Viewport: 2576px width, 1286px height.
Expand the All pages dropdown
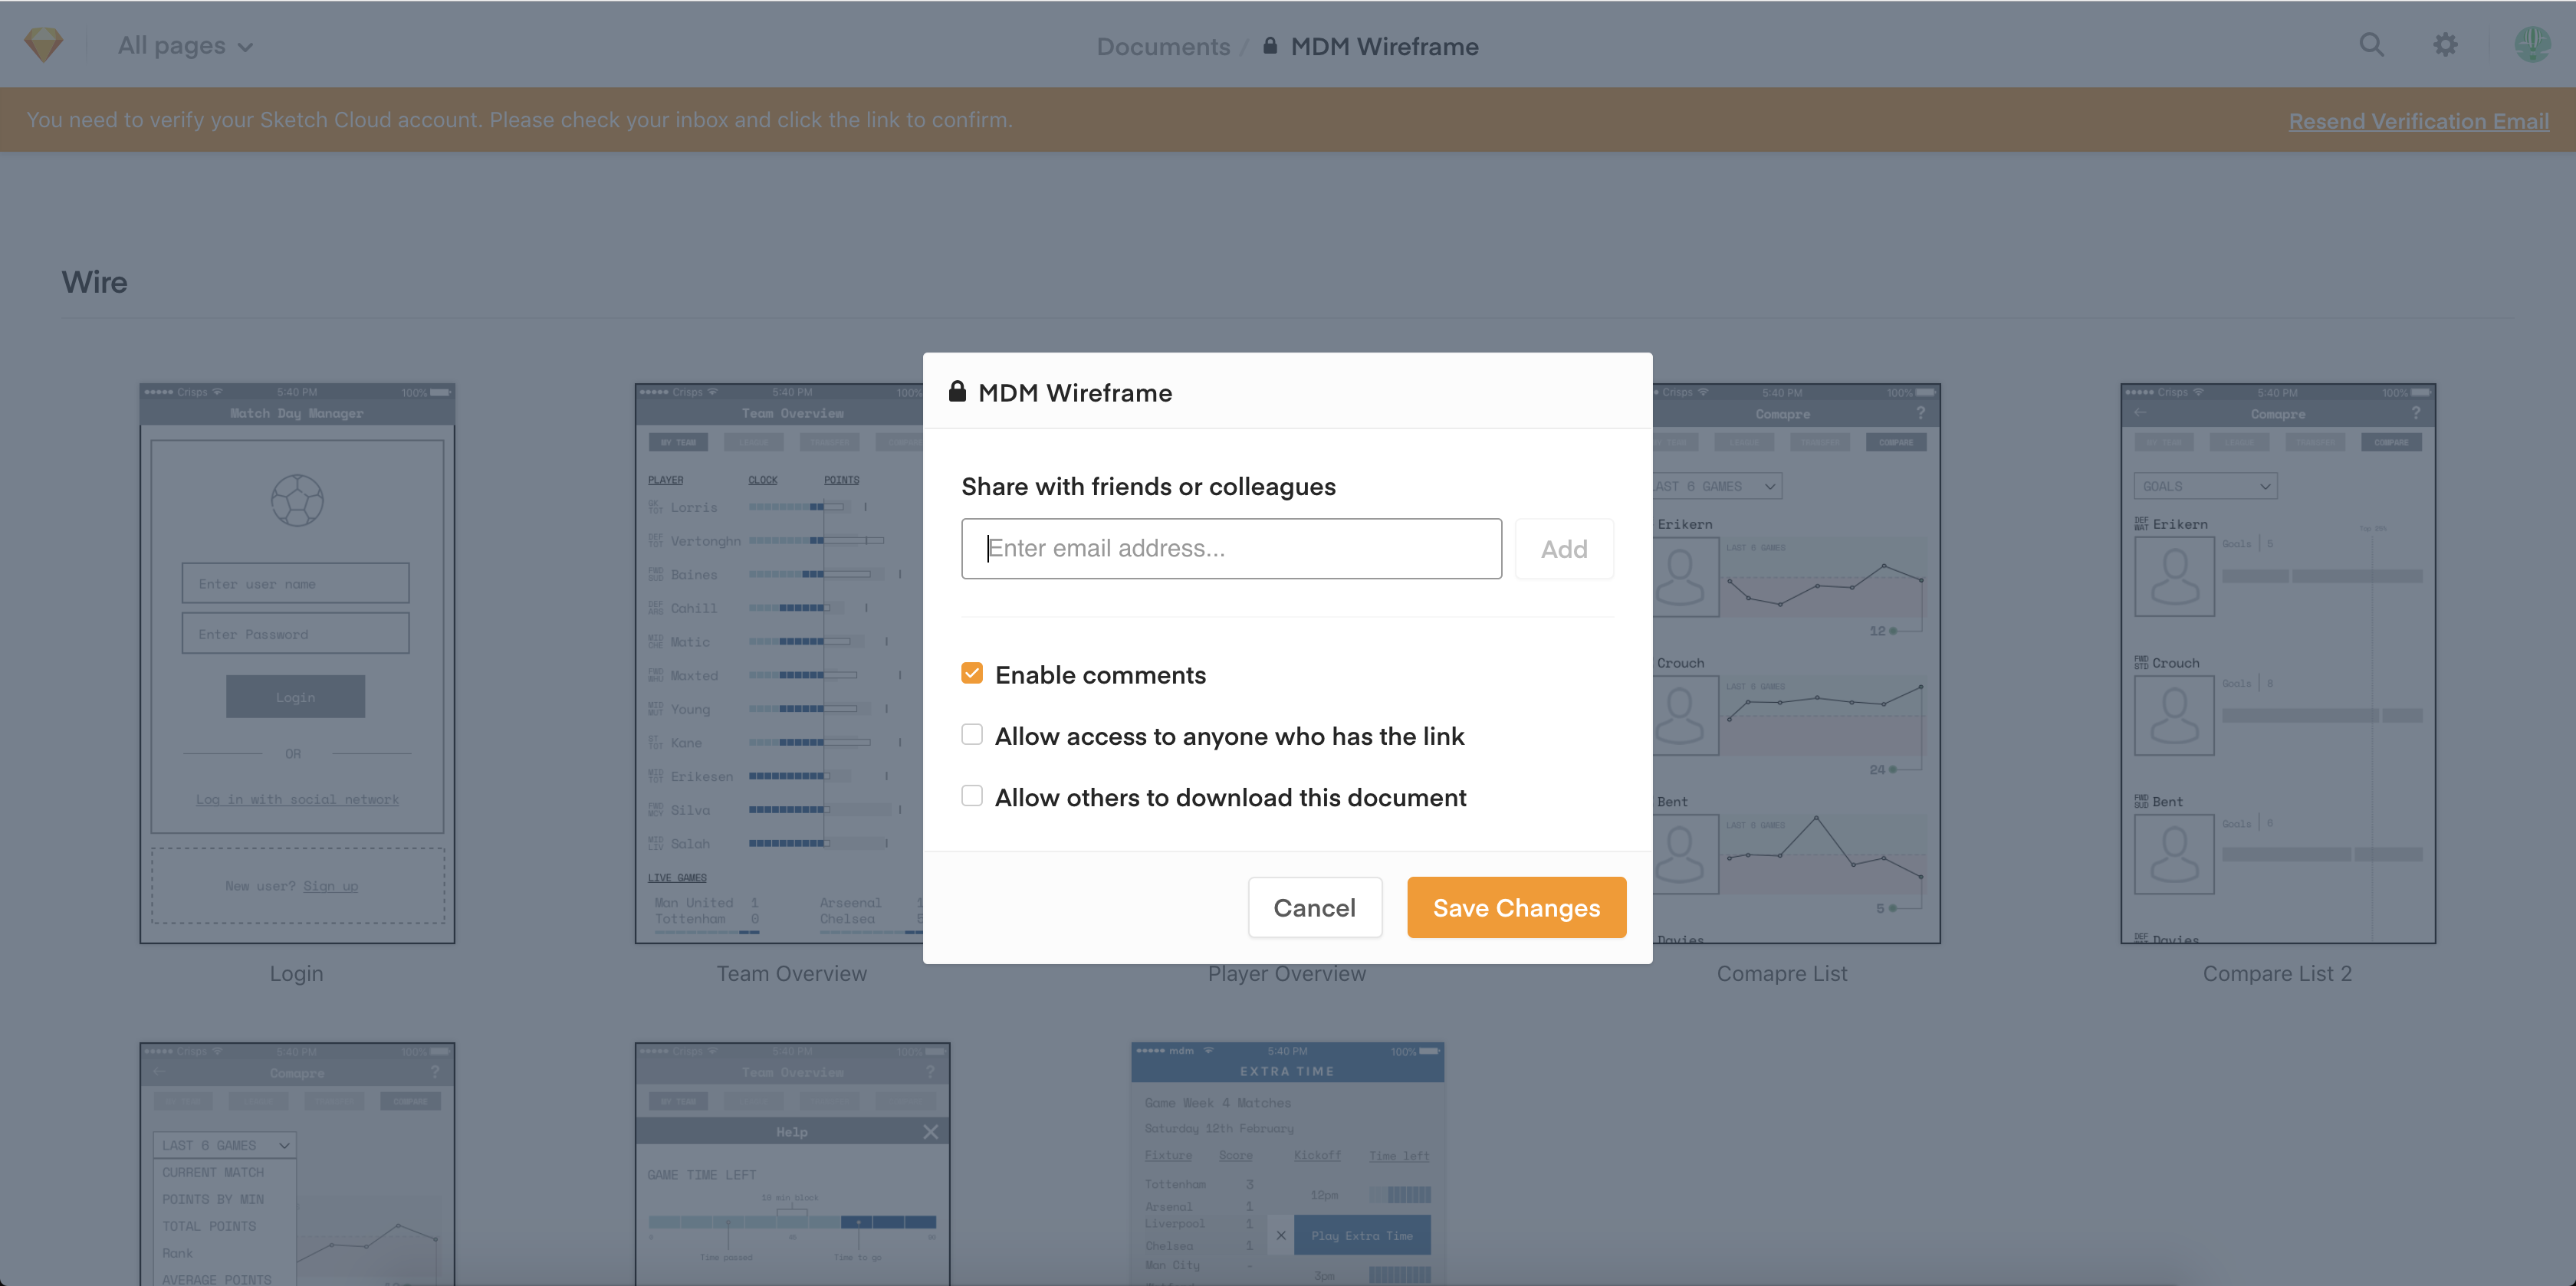186,46
